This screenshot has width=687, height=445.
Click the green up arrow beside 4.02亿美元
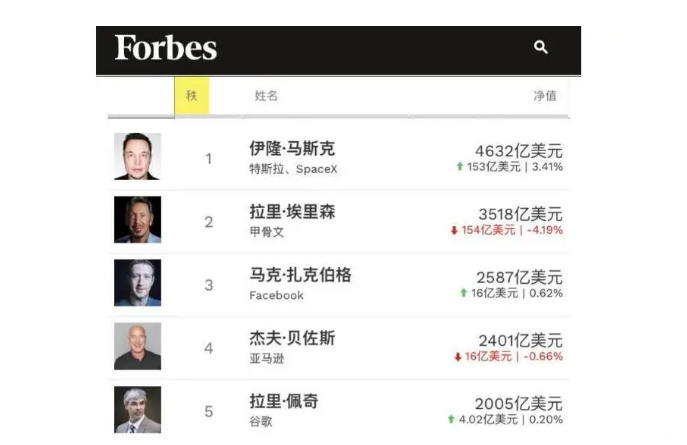[451, 419]
